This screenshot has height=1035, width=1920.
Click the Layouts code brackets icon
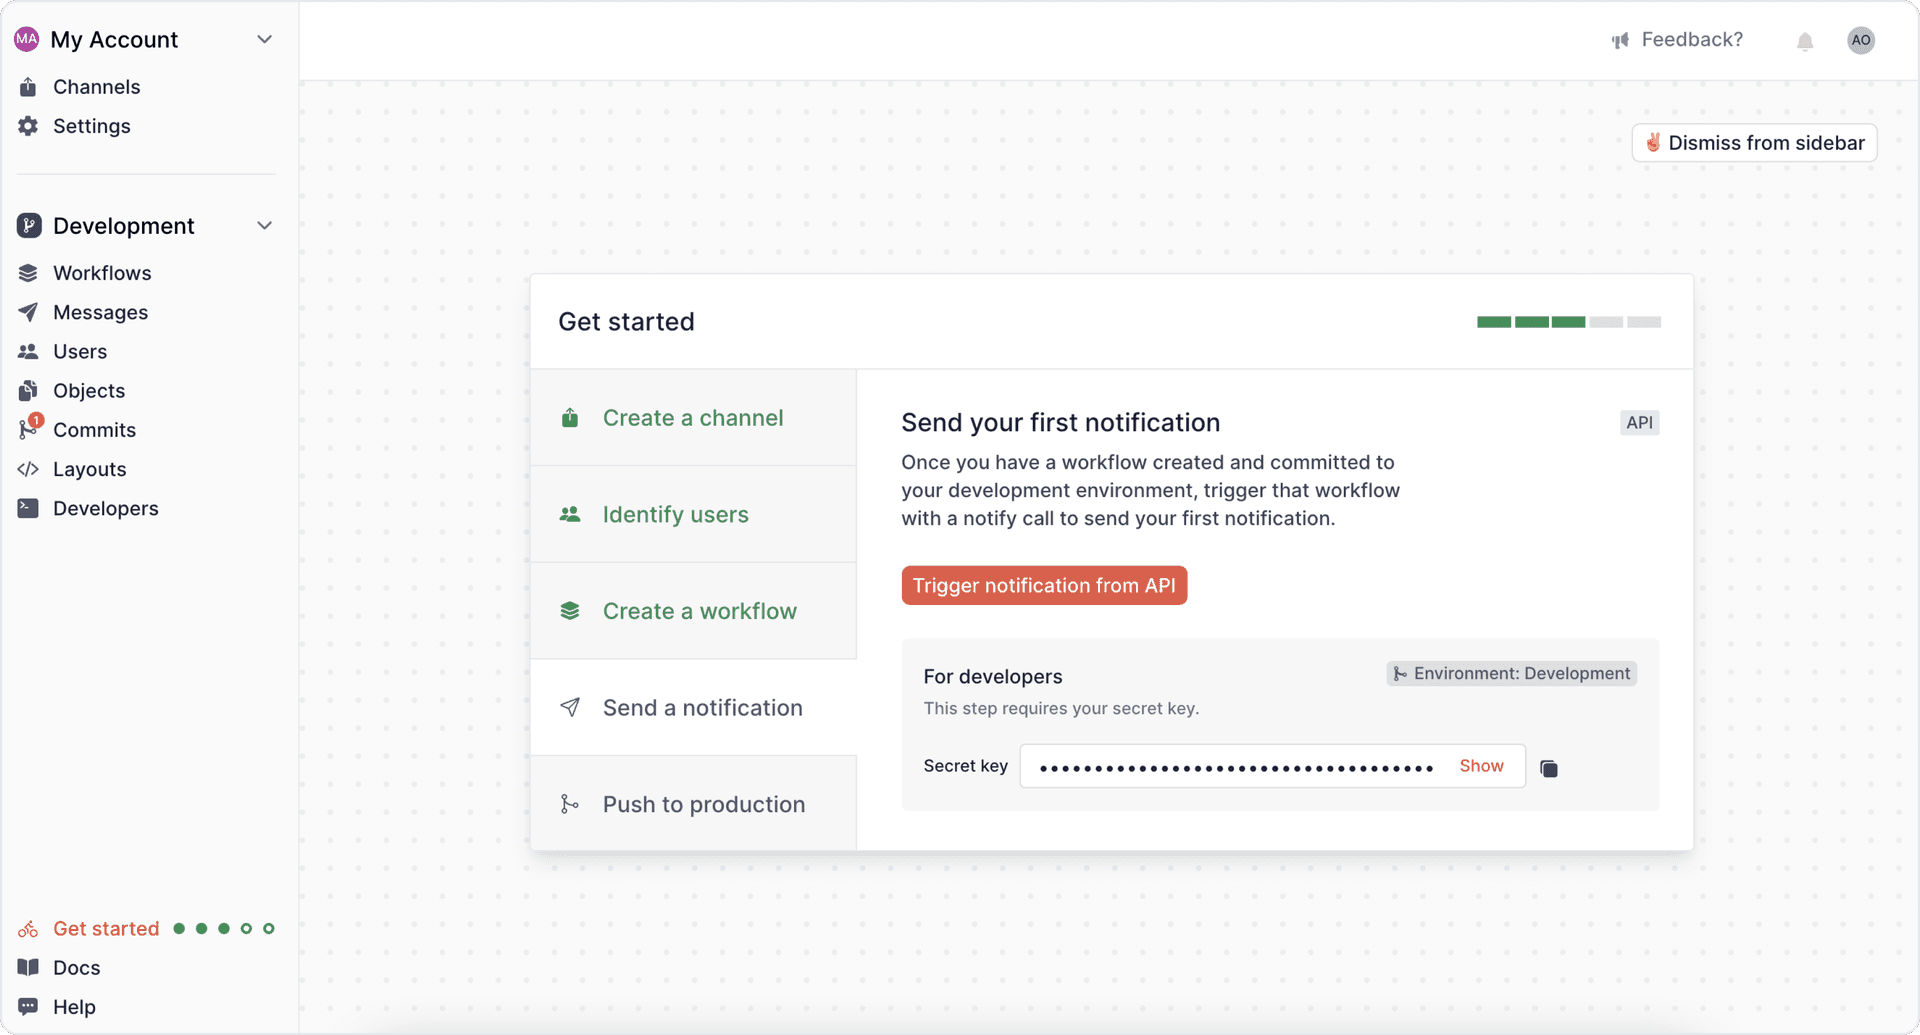[x=28, y=469]
